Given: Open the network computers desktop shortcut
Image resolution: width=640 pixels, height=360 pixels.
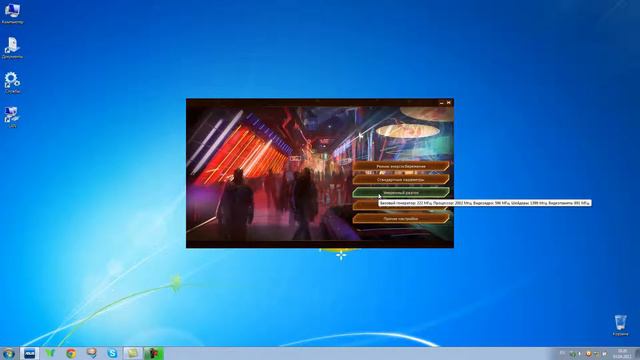Looking at the screenshot, I should click(12, 118).
